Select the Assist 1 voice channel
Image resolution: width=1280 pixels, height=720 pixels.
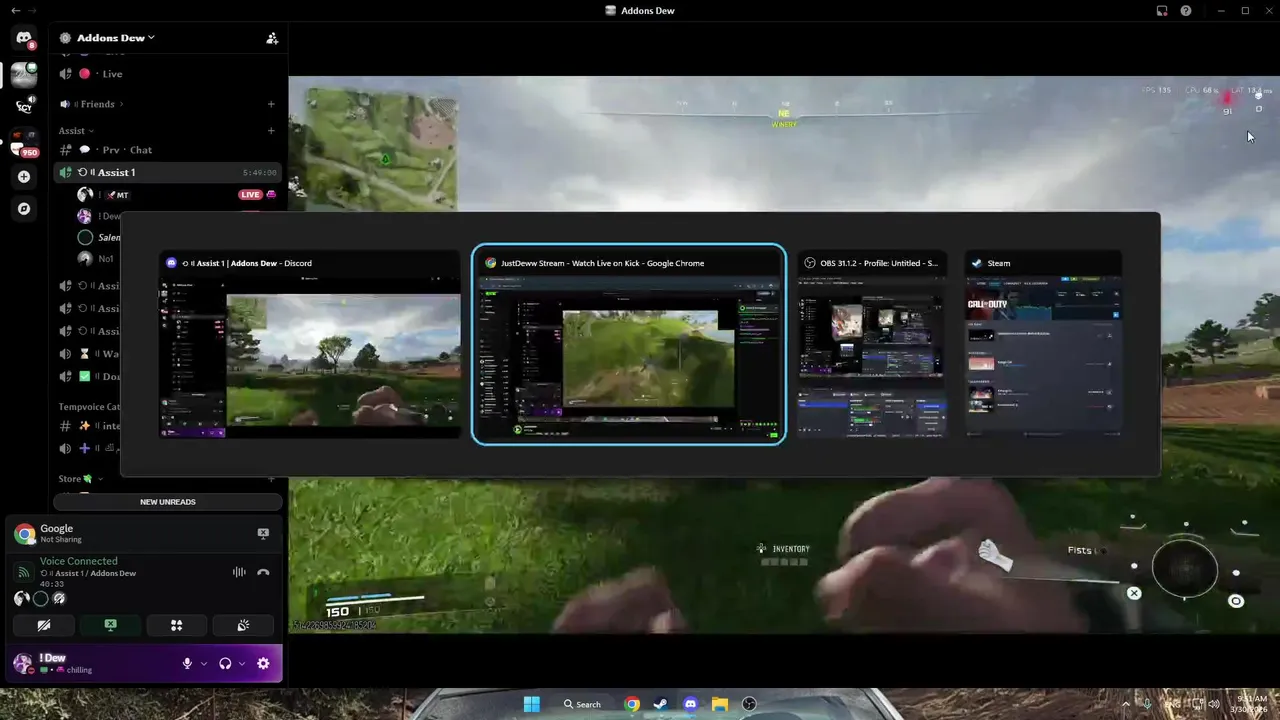coord(167,173)
